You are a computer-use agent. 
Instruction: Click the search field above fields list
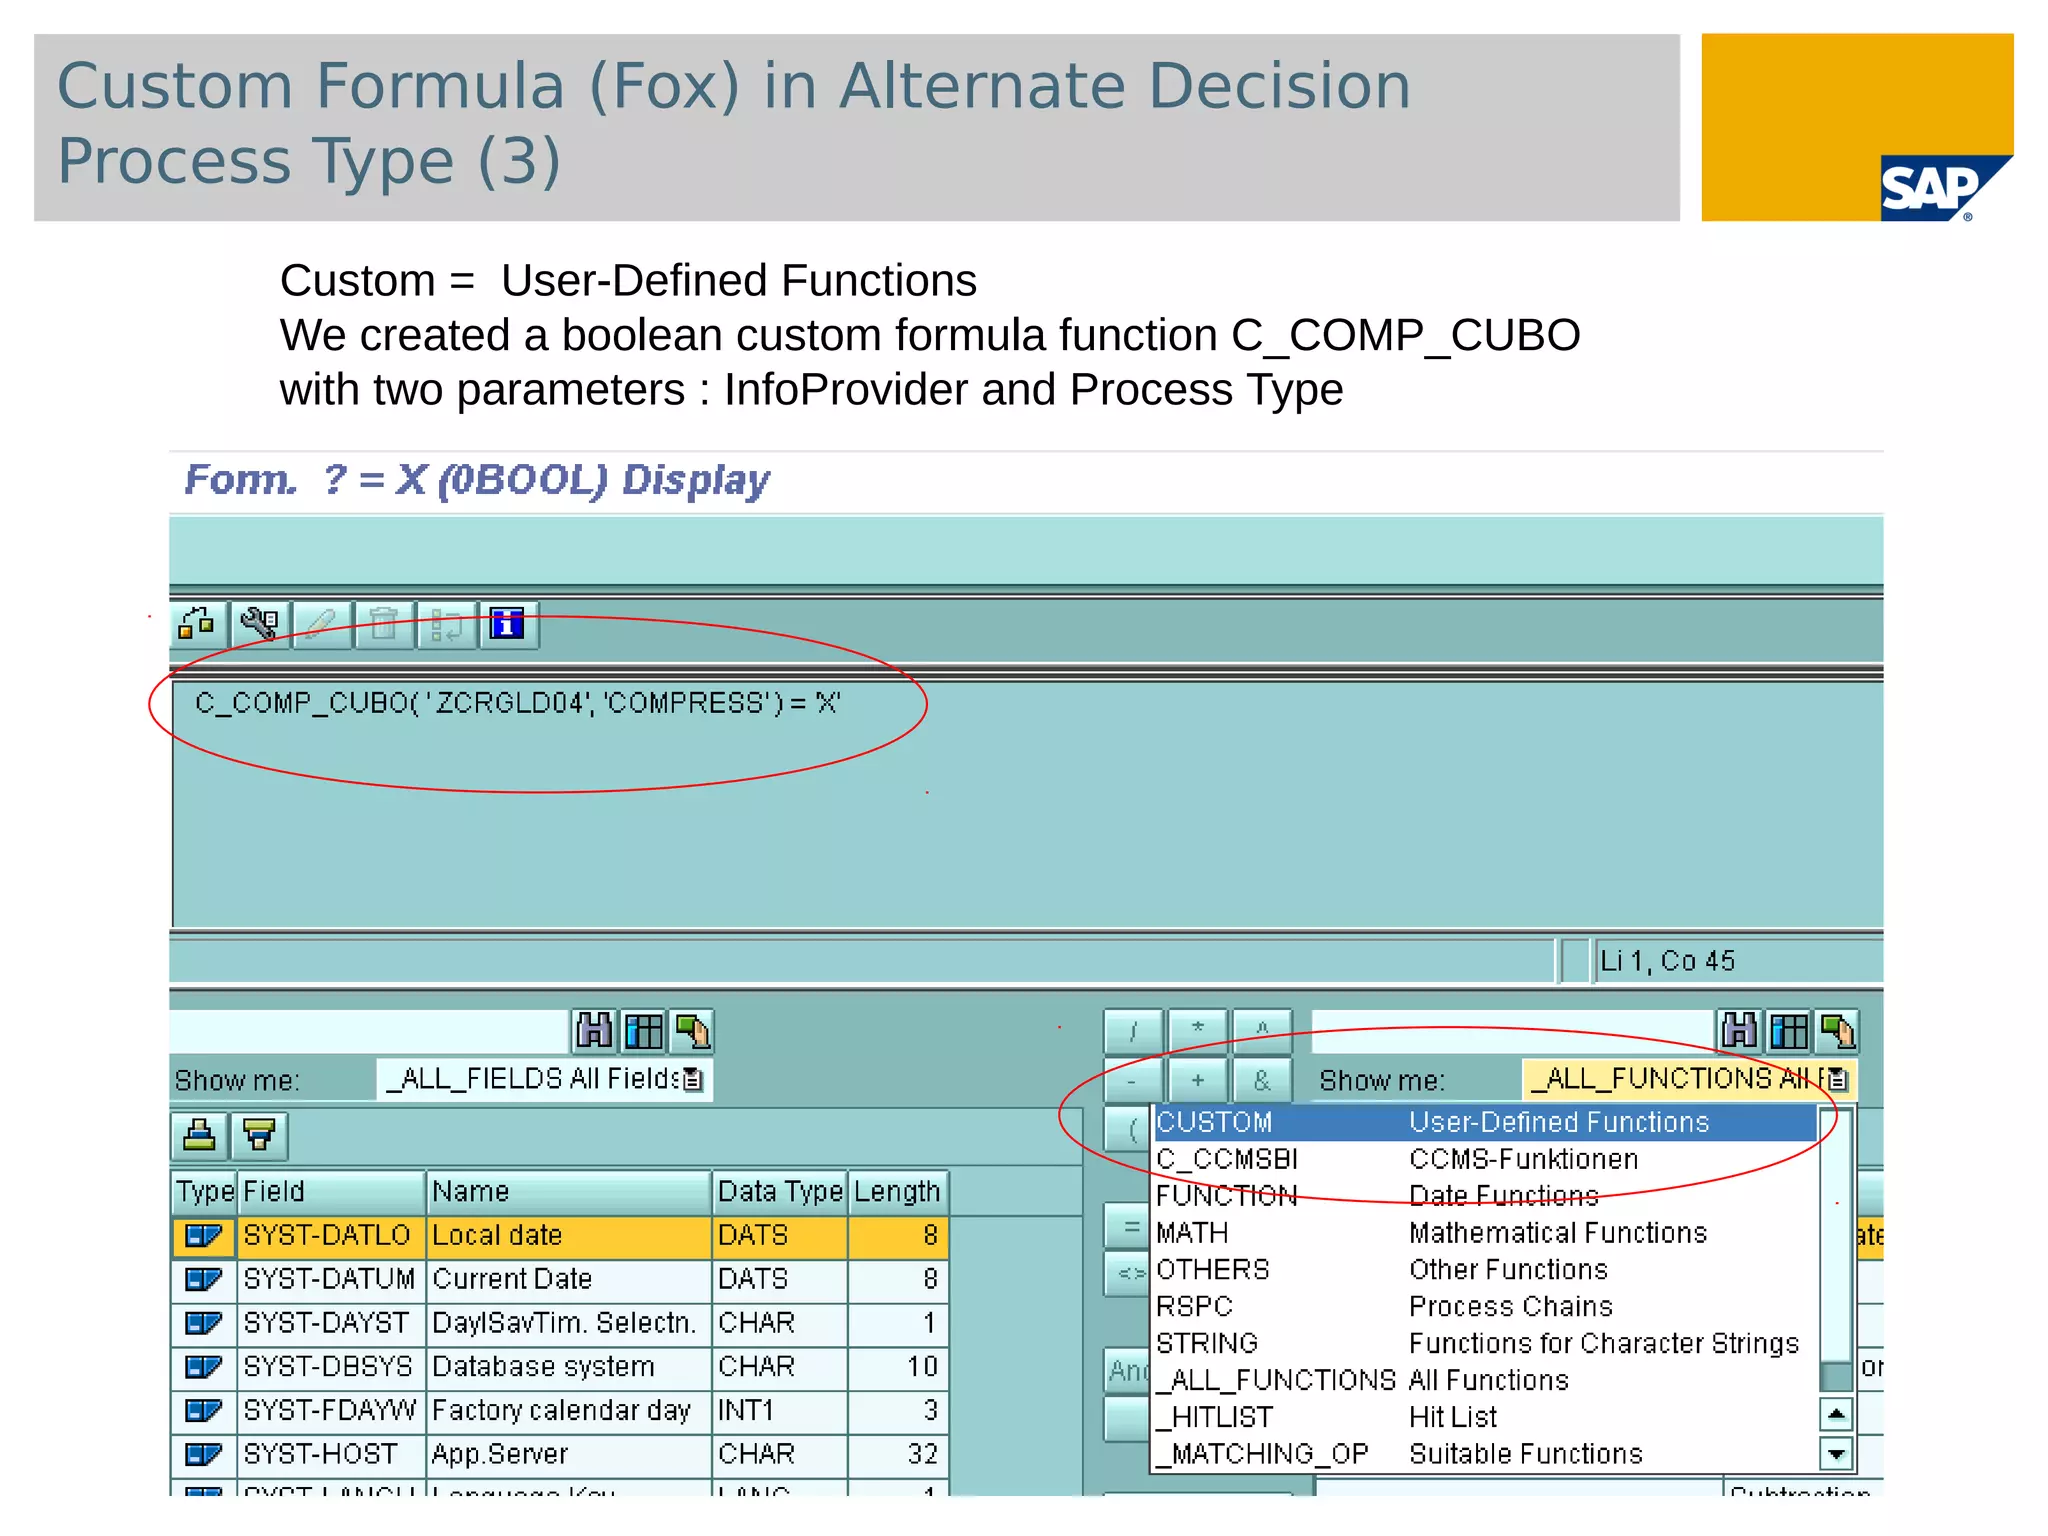(x=370, y=1030)
